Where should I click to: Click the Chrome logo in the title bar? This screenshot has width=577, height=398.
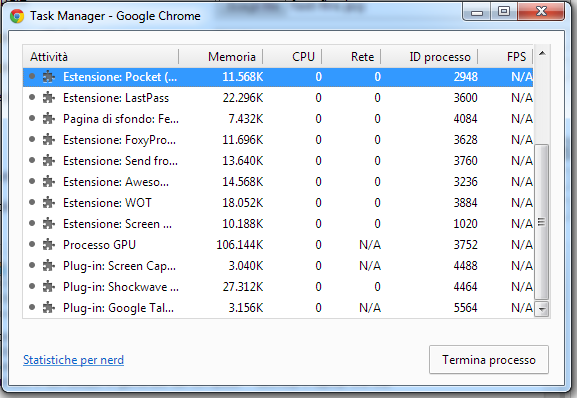click(x=17, y=16)
